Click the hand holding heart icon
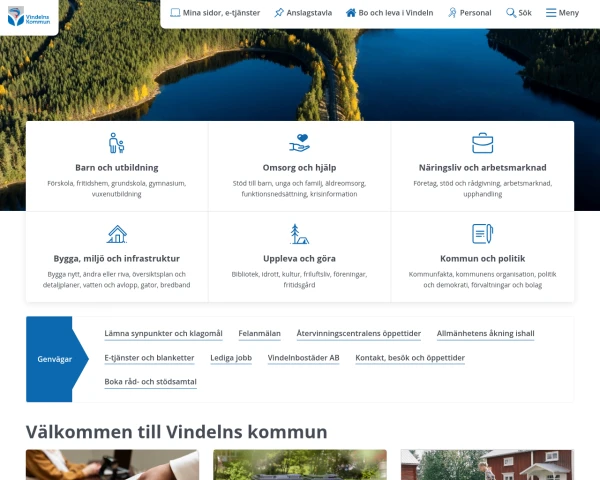This screenshot has width=600, height=480. point(299,143)
